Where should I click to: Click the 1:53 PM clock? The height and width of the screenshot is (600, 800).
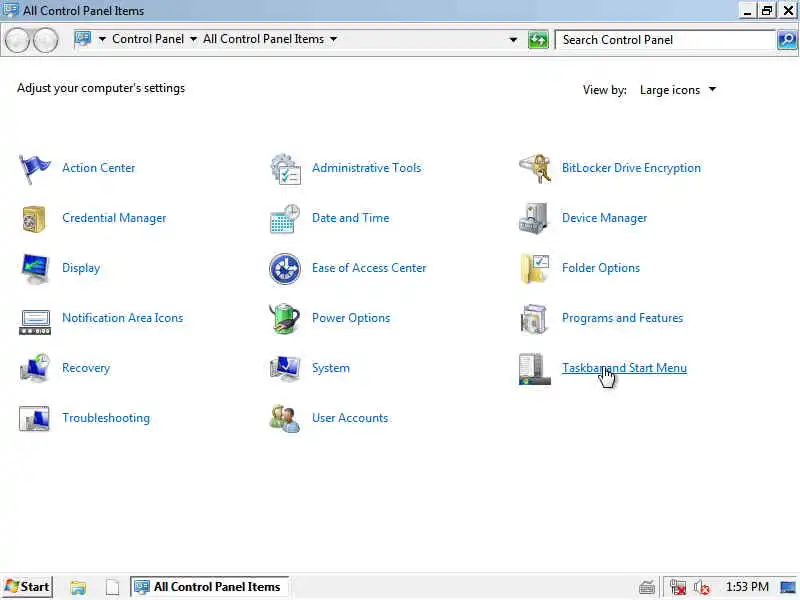[x=747, y=587]
